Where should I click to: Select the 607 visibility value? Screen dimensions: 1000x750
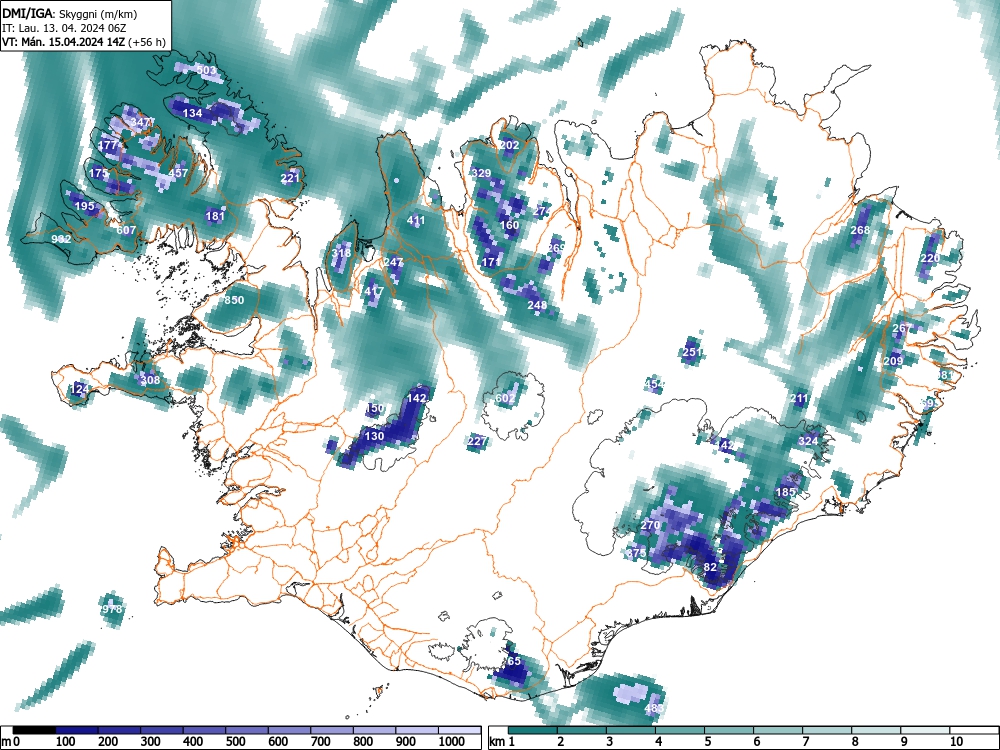point(126,230)
